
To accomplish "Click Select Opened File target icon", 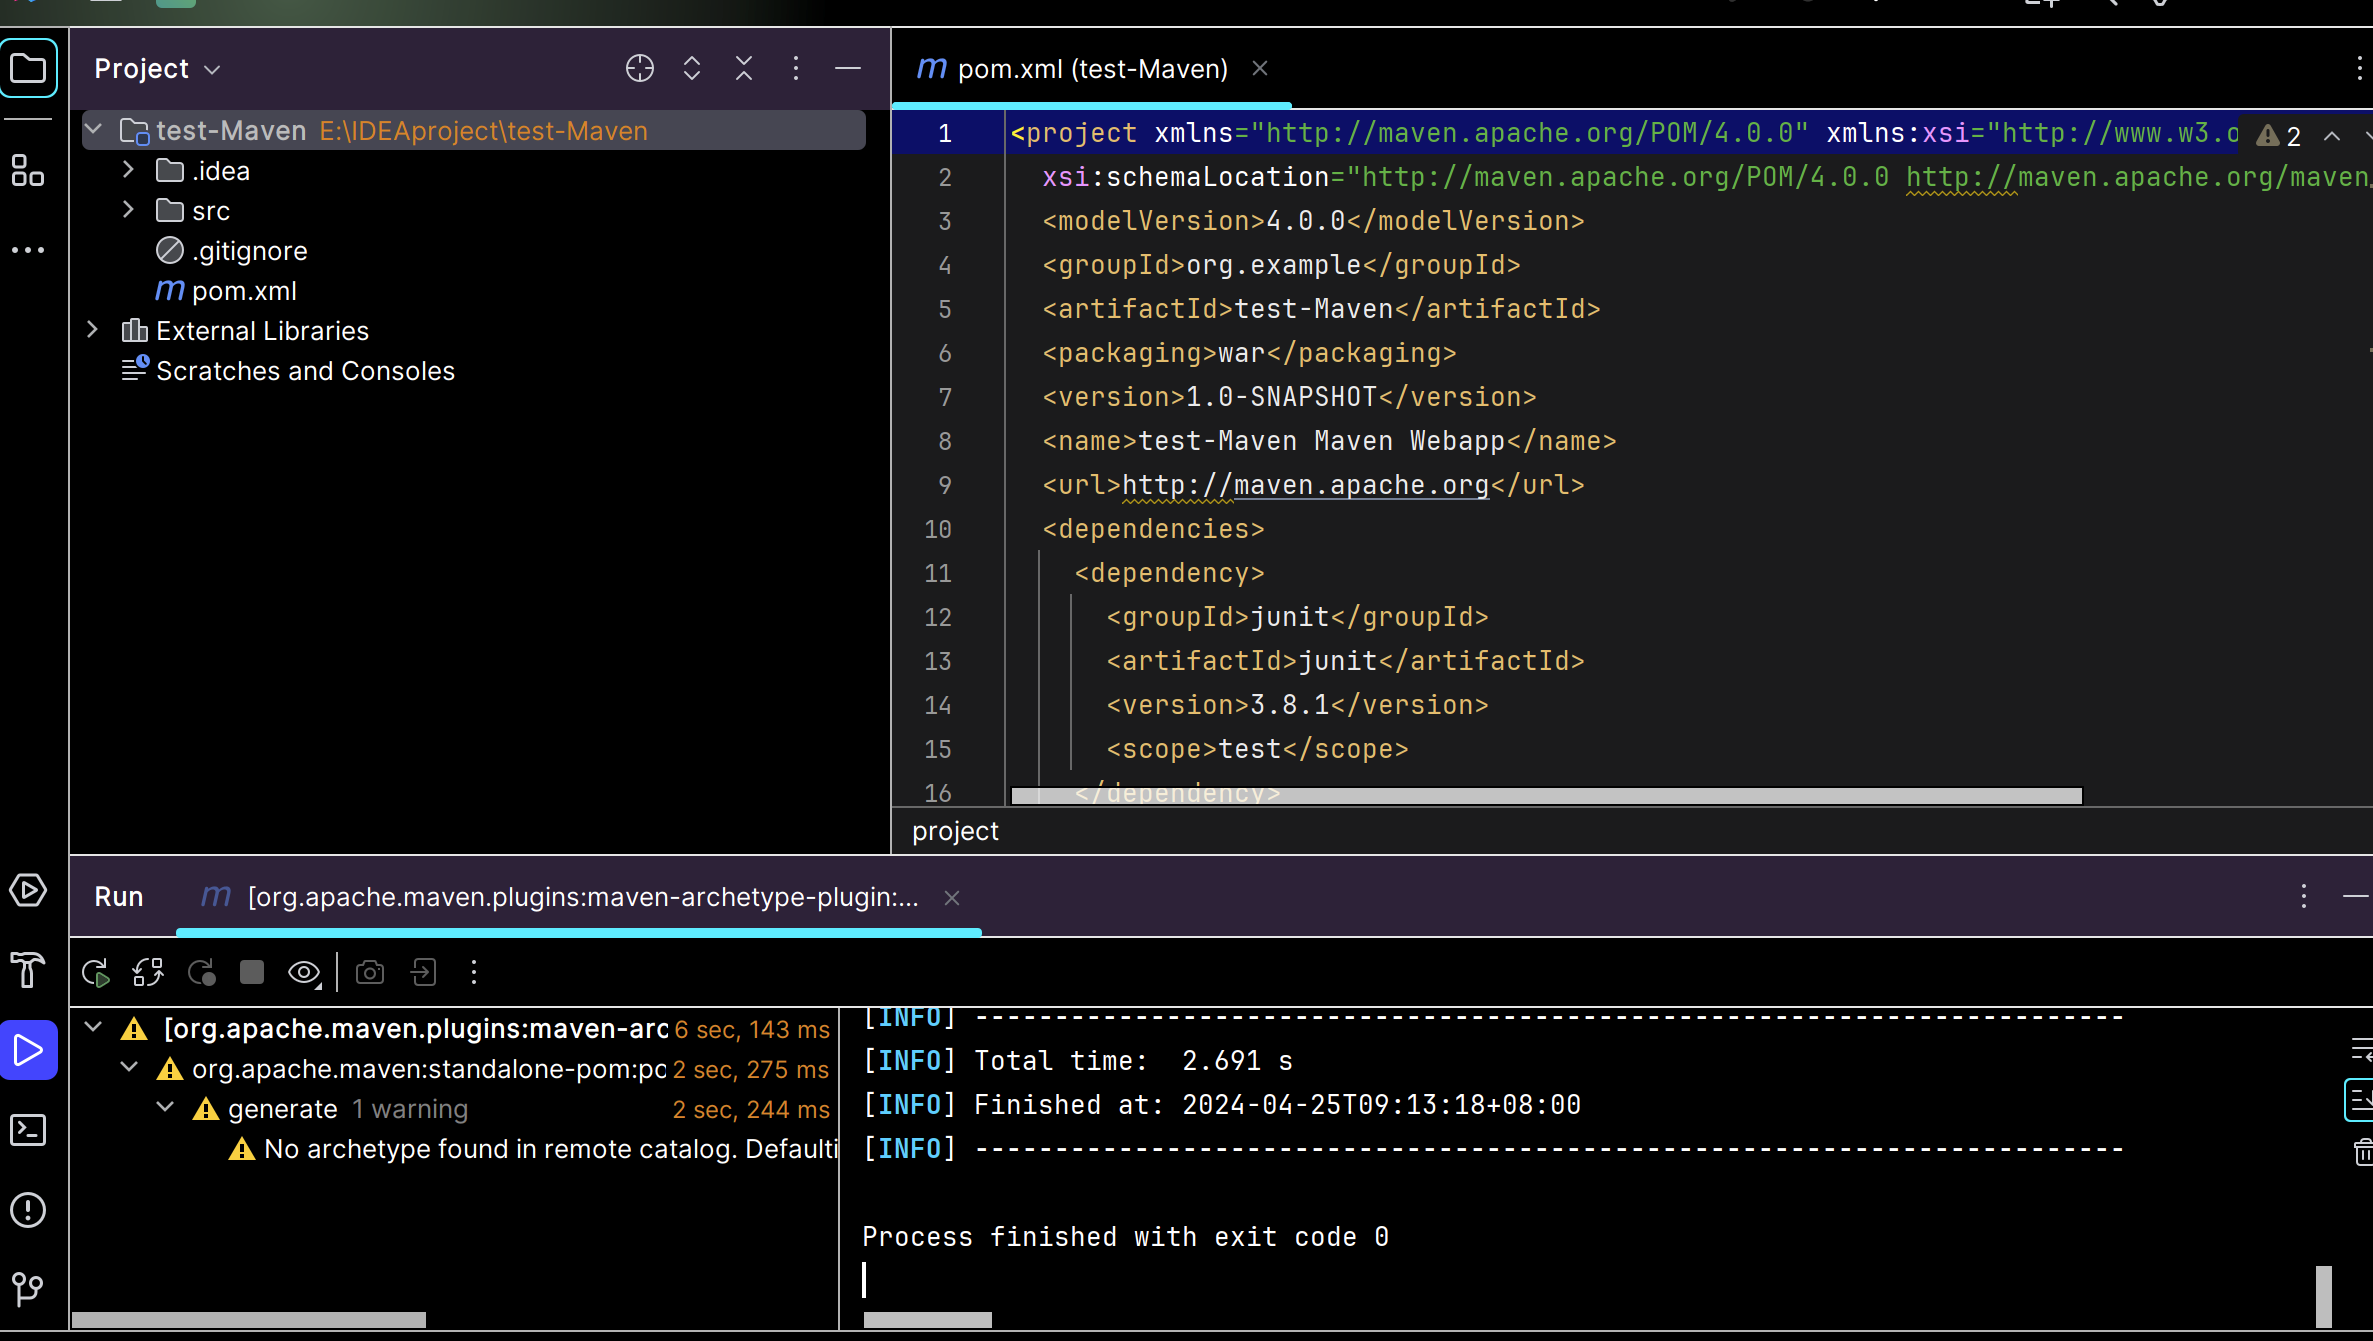I will [640, 68].
